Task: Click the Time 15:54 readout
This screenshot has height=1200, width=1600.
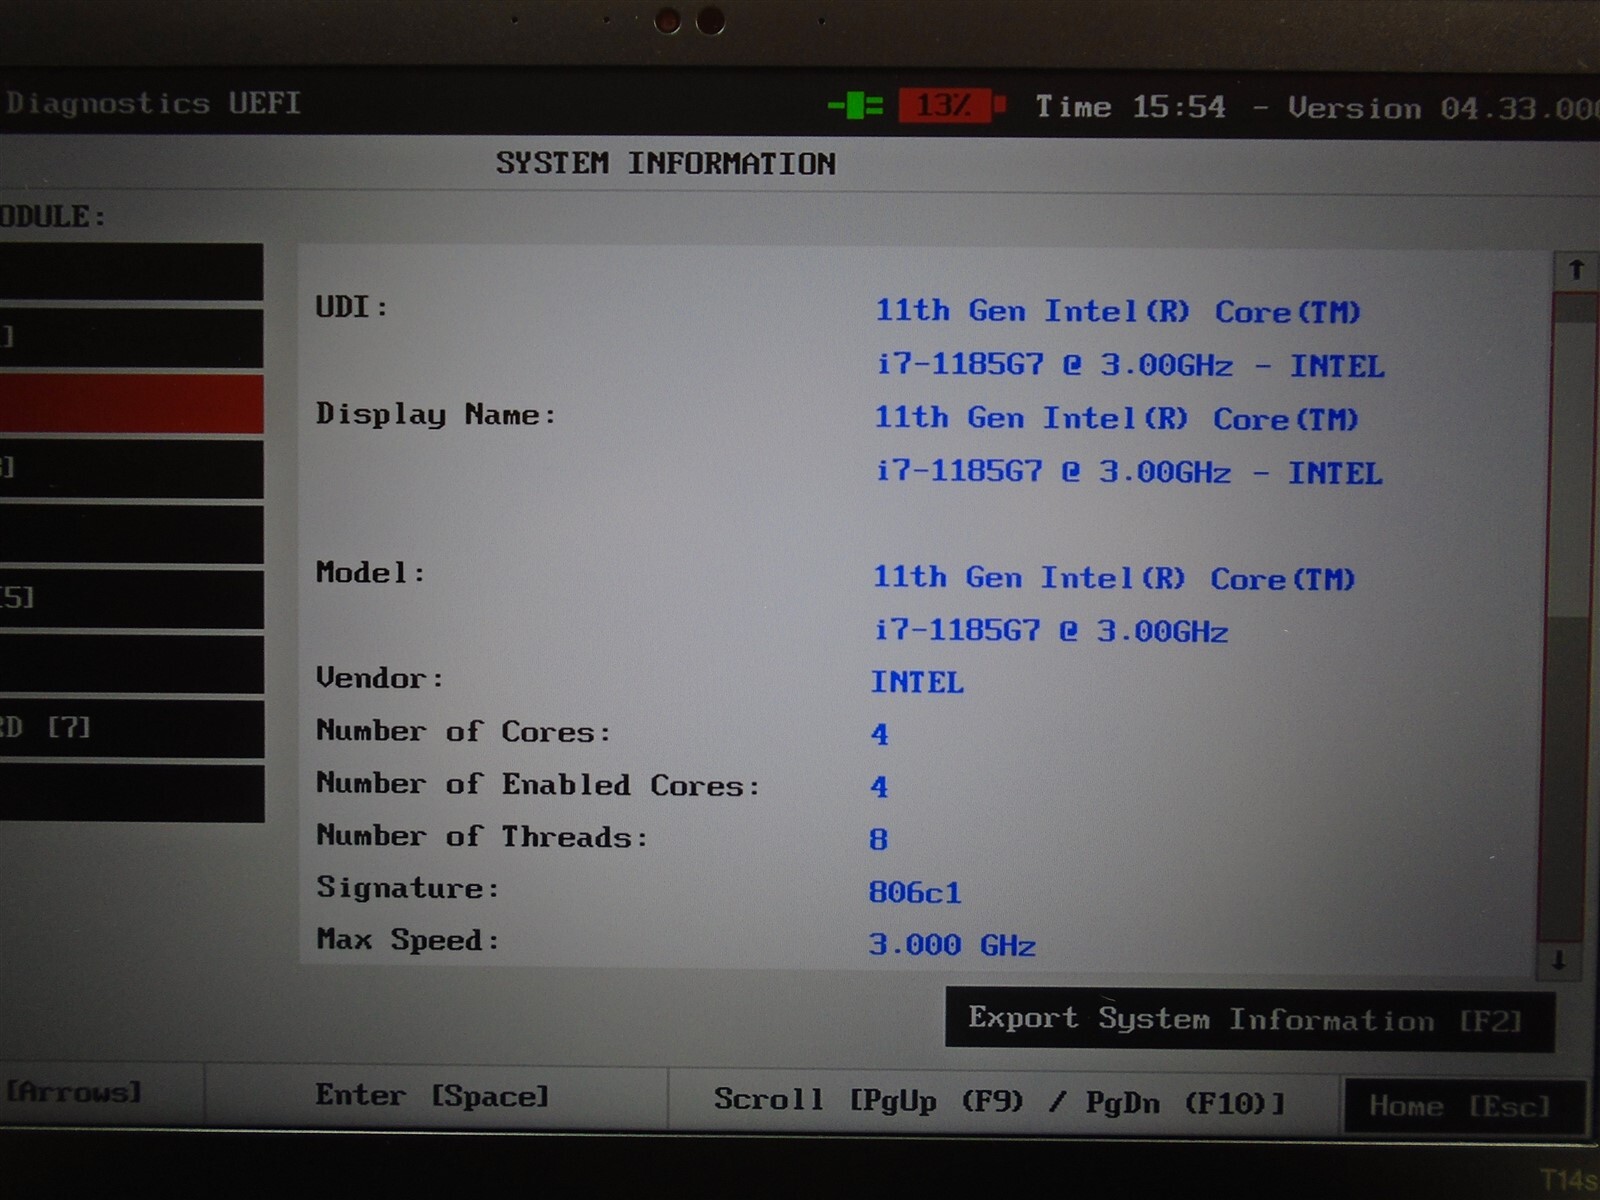Action: (x=1130, y=106)
